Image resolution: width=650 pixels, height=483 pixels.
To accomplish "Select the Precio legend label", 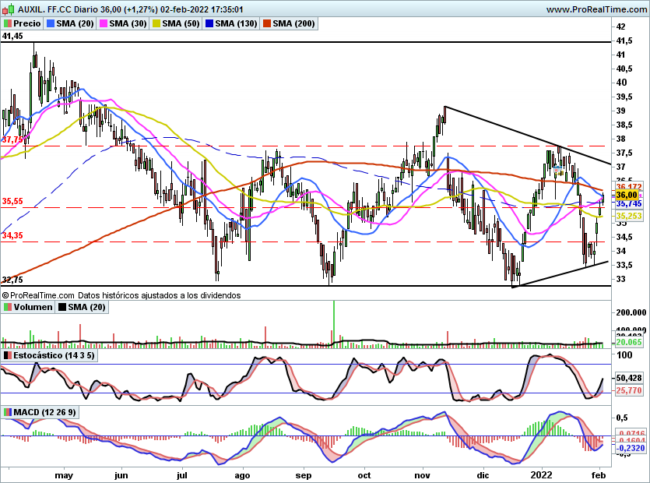I will (28, 21).
